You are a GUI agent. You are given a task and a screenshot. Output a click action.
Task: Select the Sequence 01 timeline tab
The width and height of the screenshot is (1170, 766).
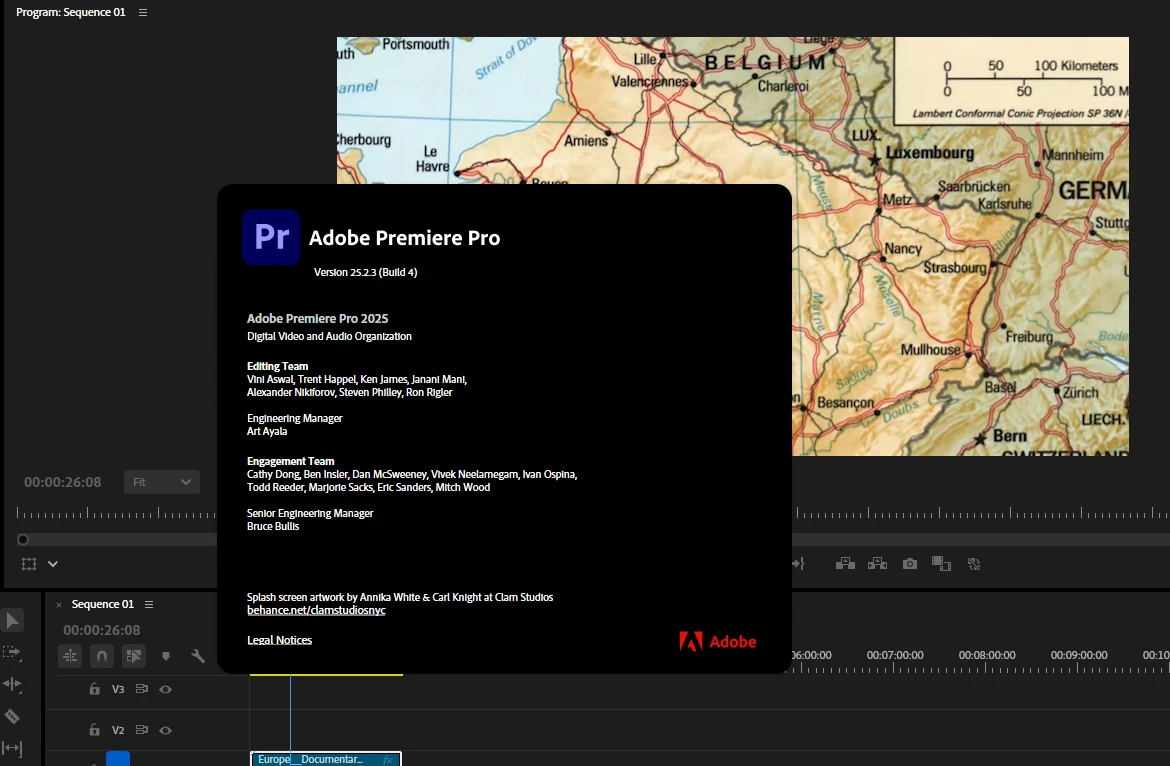pyautogui.click(x=102, y=604)
